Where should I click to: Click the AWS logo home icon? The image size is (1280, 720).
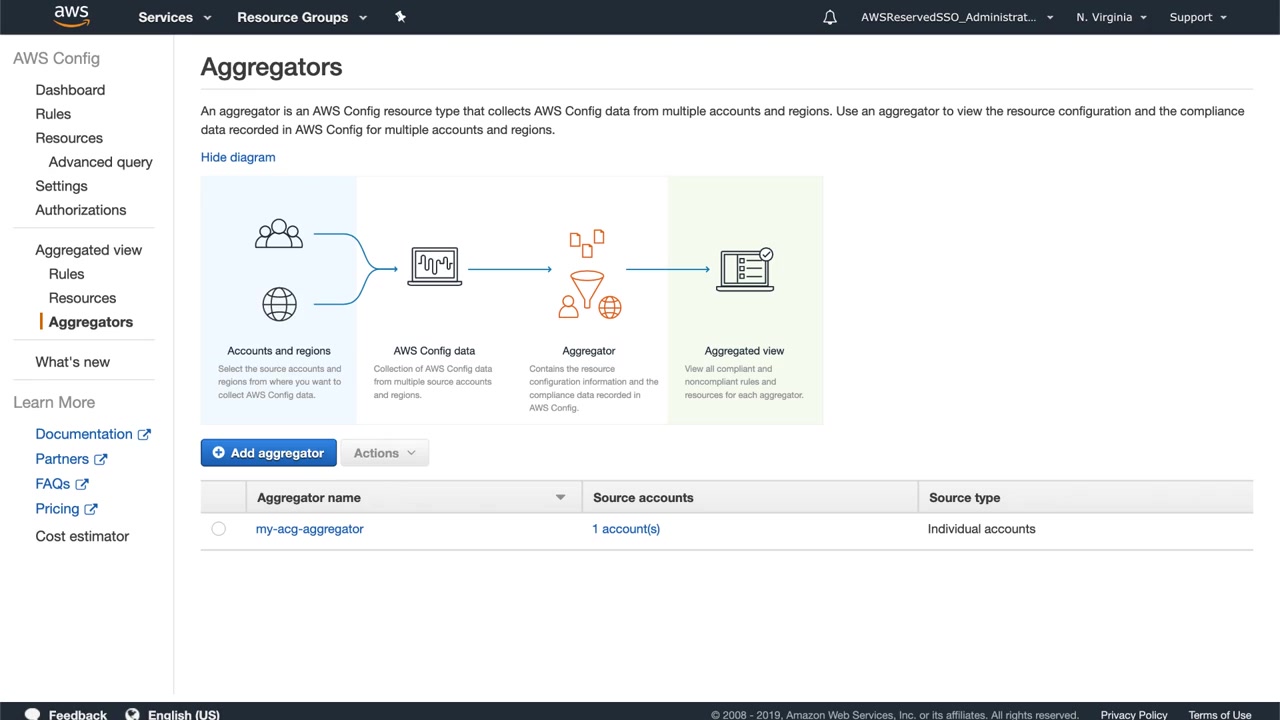(71, 16)
